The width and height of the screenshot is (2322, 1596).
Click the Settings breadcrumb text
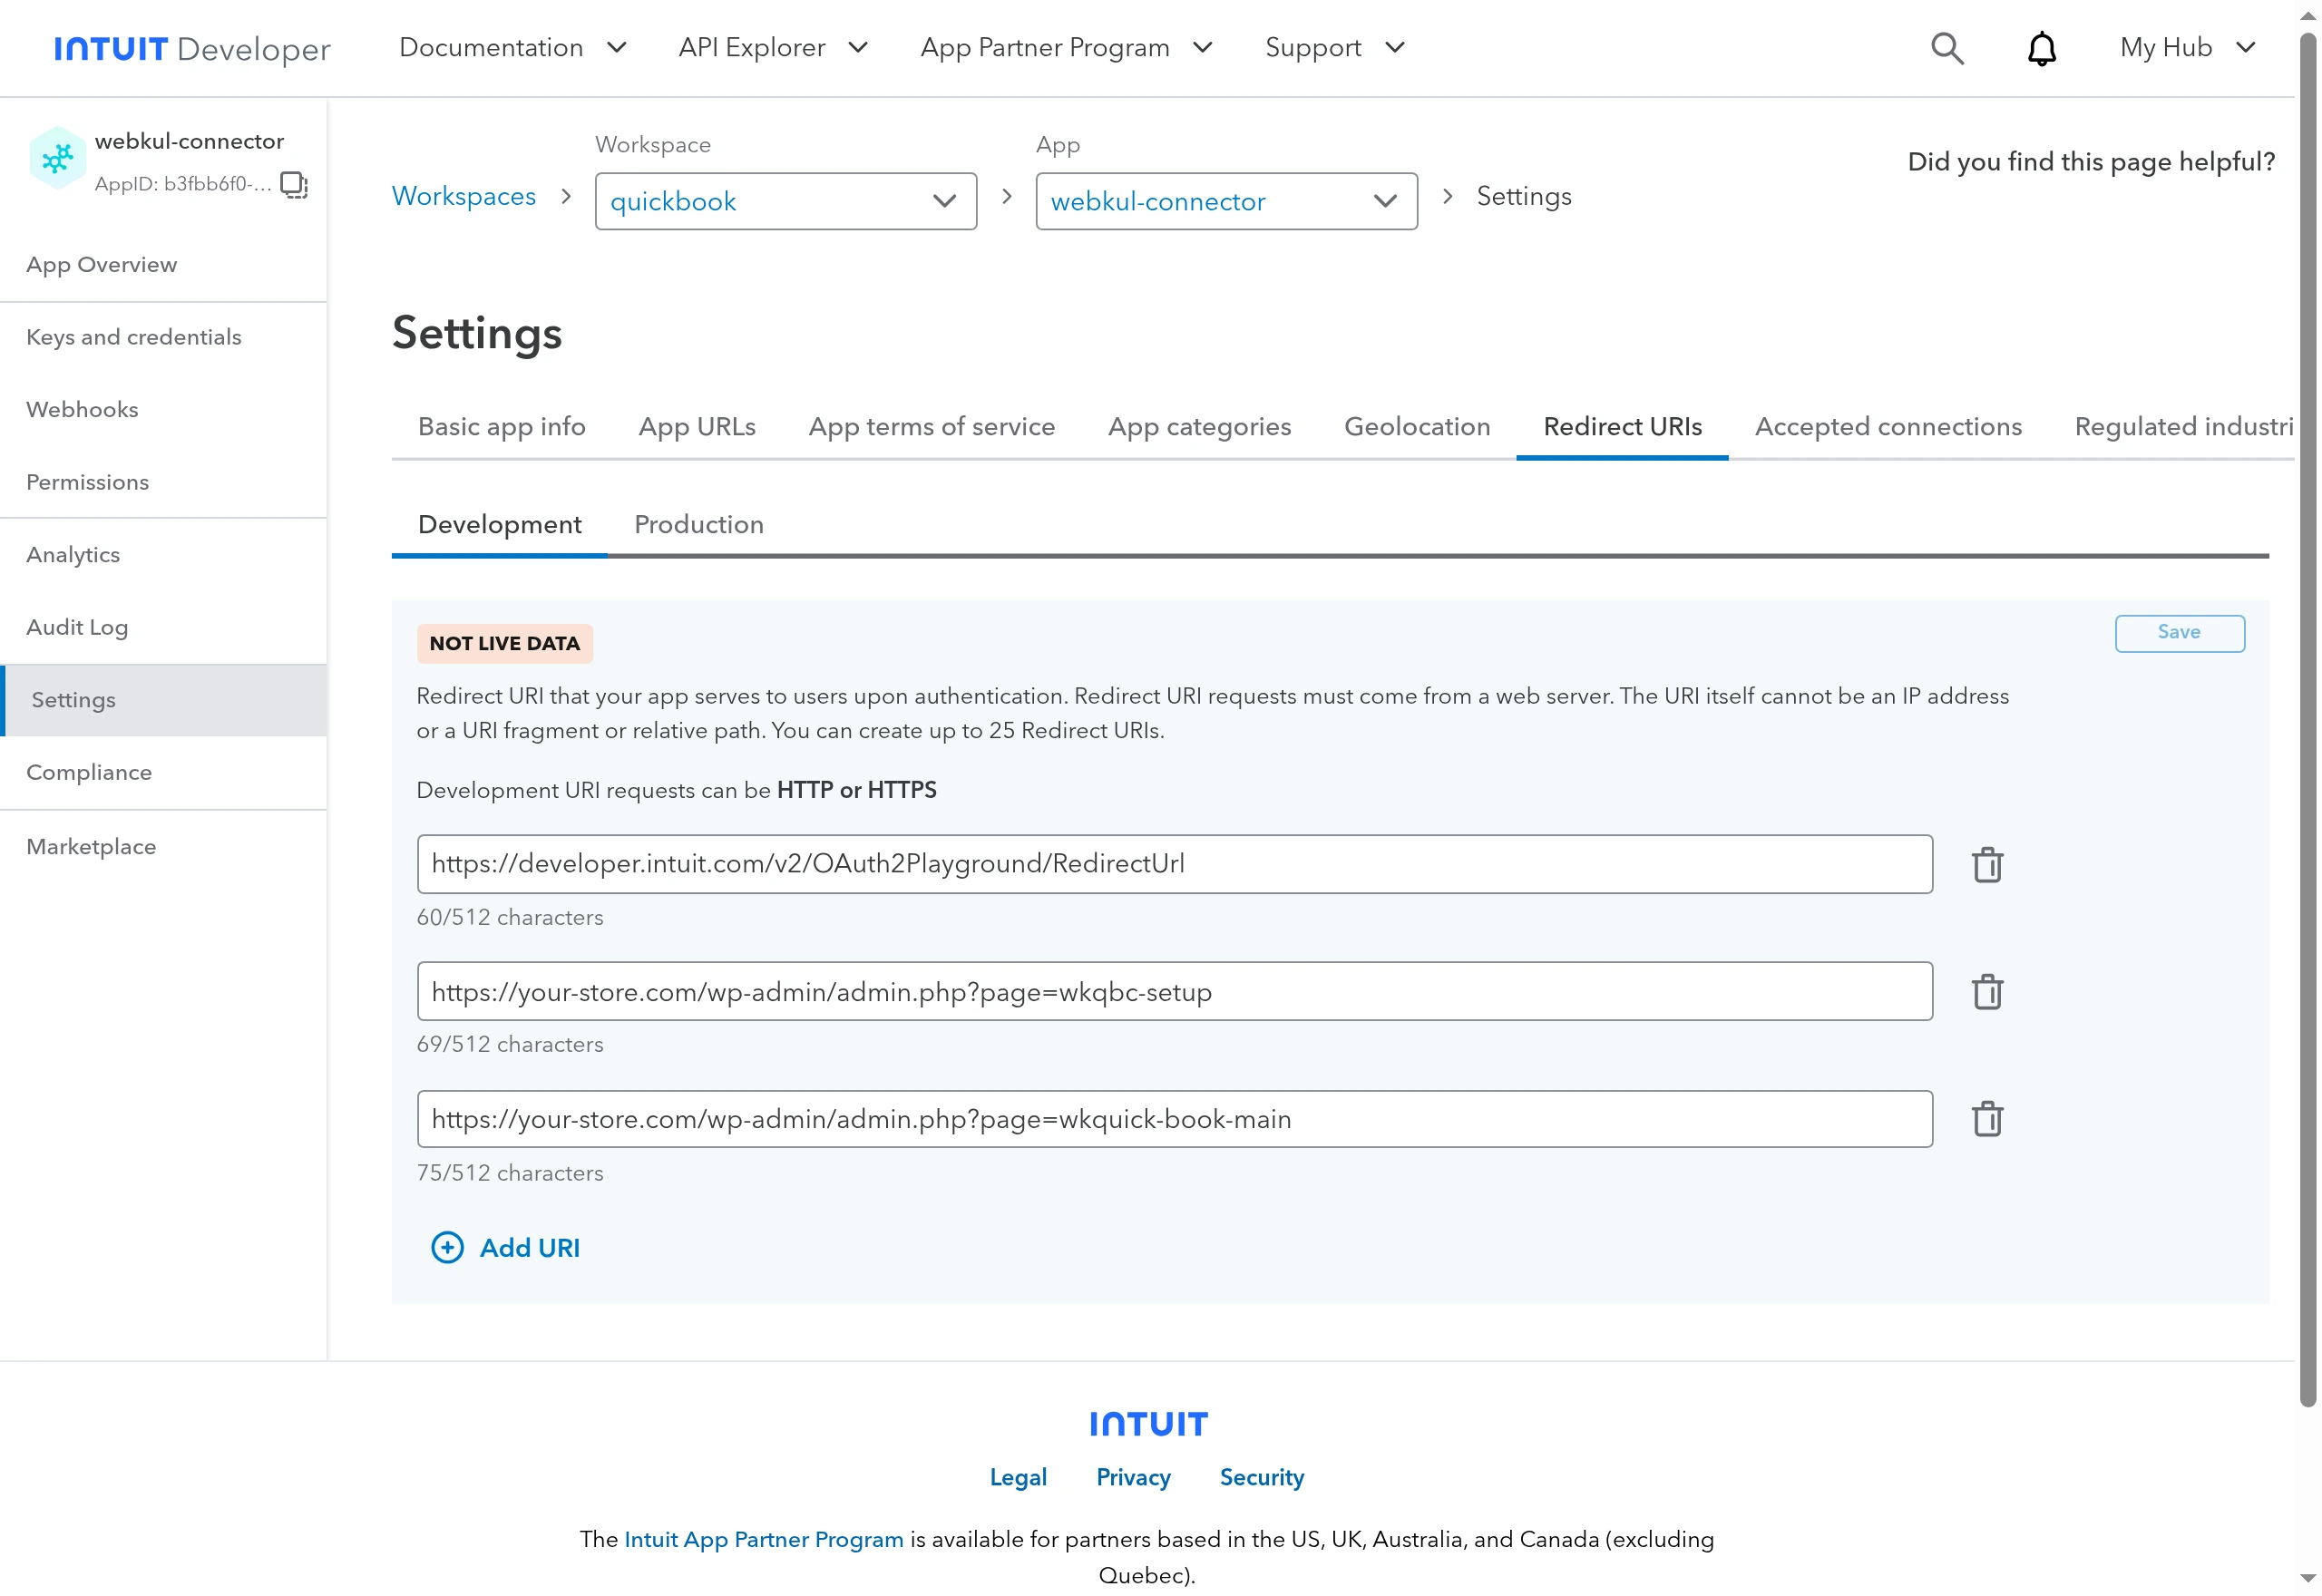point(1523,196)
